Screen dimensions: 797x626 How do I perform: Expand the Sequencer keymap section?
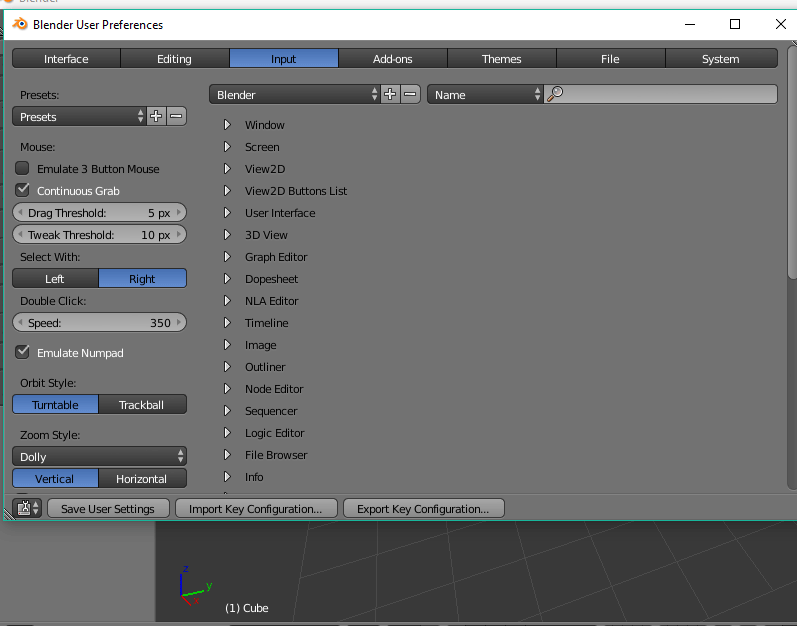[227, 411]
